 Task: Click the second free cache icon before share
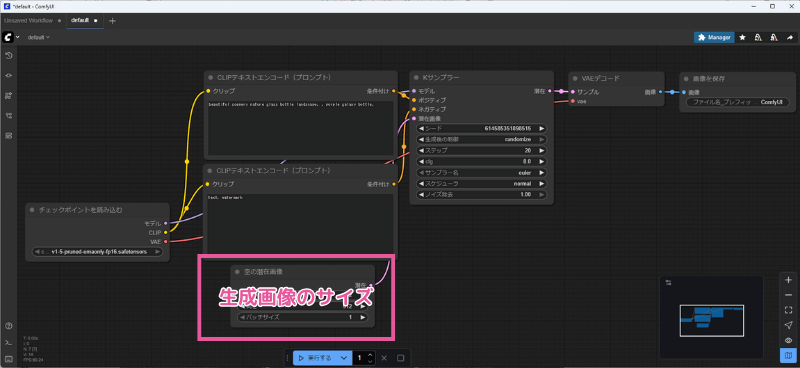(x=774, y=37)
